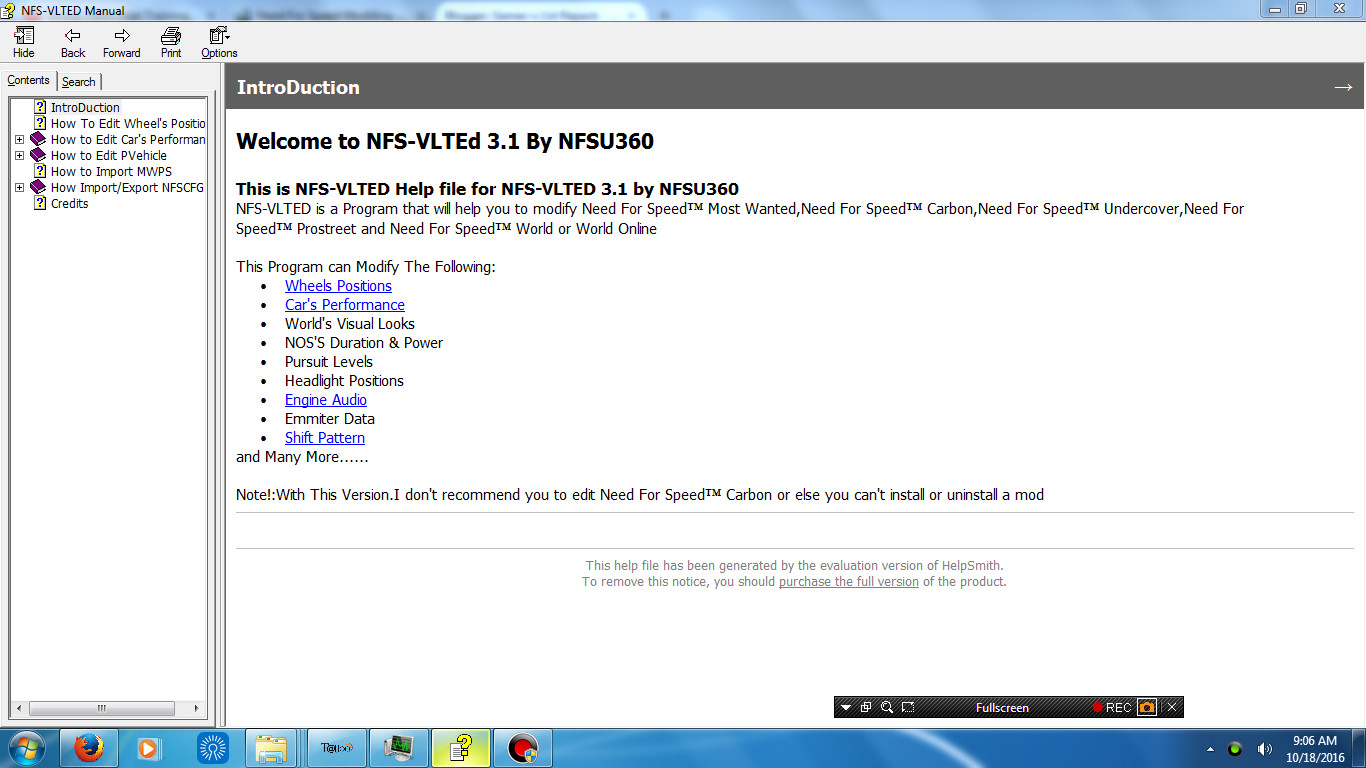Toggle the Fullscreen capture mode
This screenshot has width=1366, height=768.
coord(1003,707)
